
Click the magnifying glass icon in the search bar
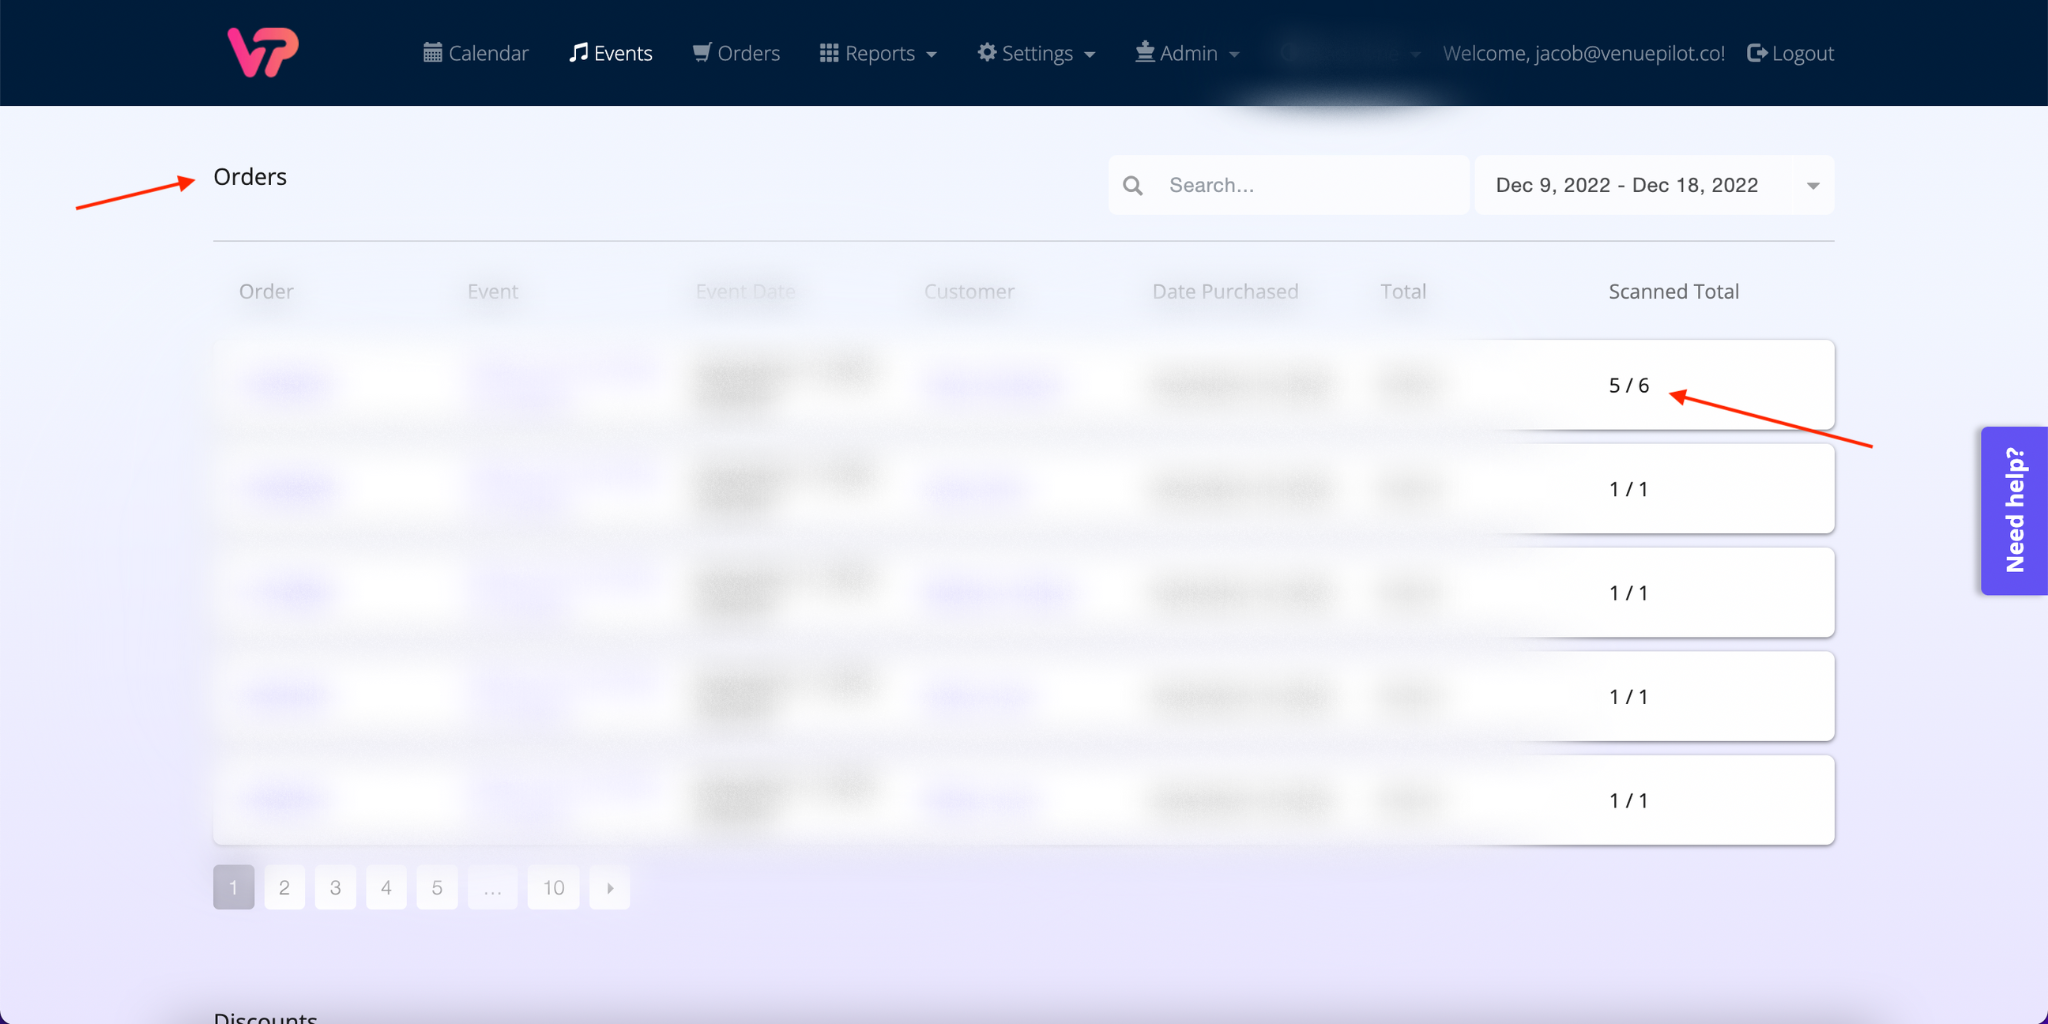[x=1133, y=185]
